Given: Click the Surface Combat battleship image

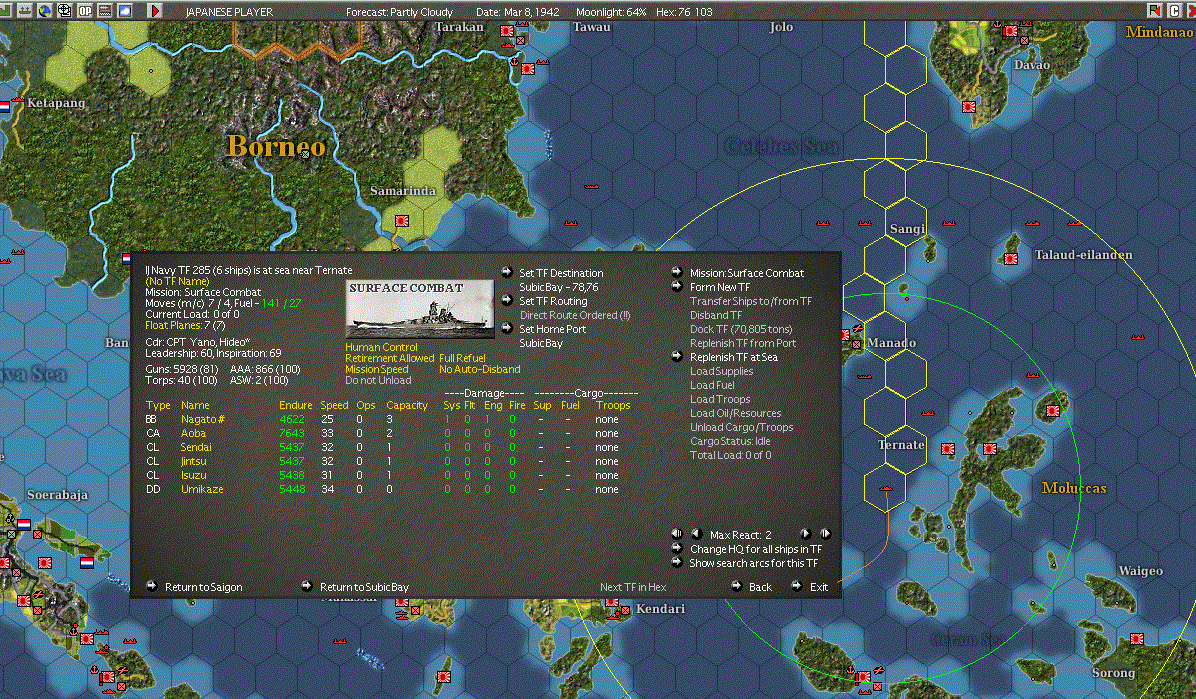Looking at the screenshot, I should (x=420, y=308).
